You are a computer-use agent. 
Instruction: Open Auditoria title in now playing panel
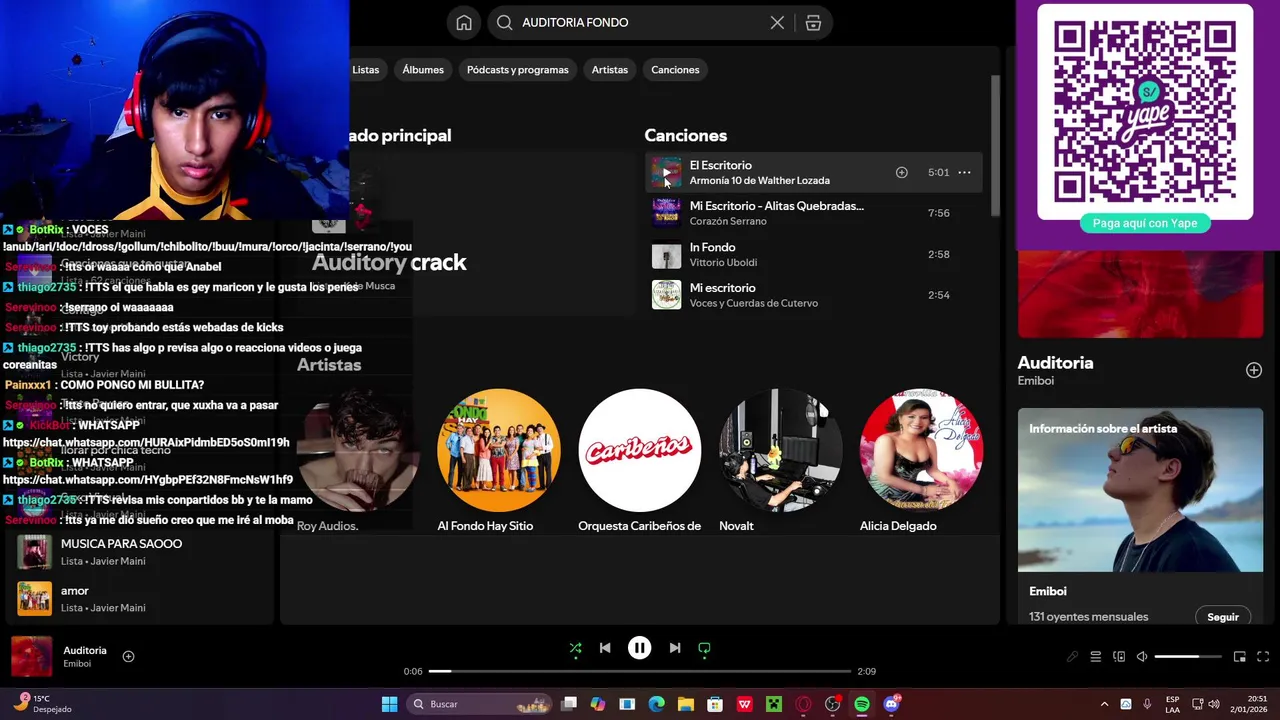(1055, 363)
